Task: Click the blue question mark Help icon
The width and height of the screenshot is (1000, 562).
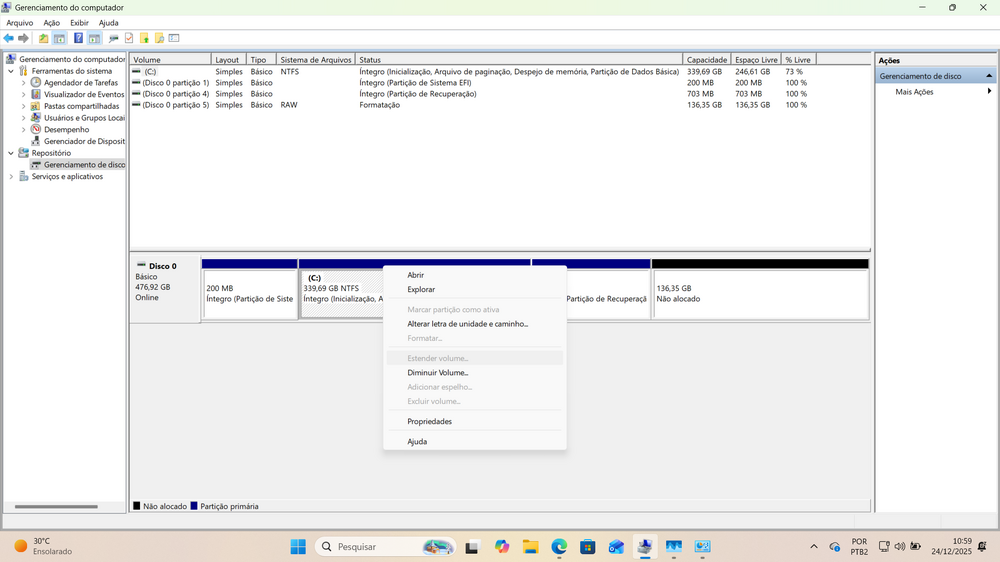Action: (x=78, y=38)
